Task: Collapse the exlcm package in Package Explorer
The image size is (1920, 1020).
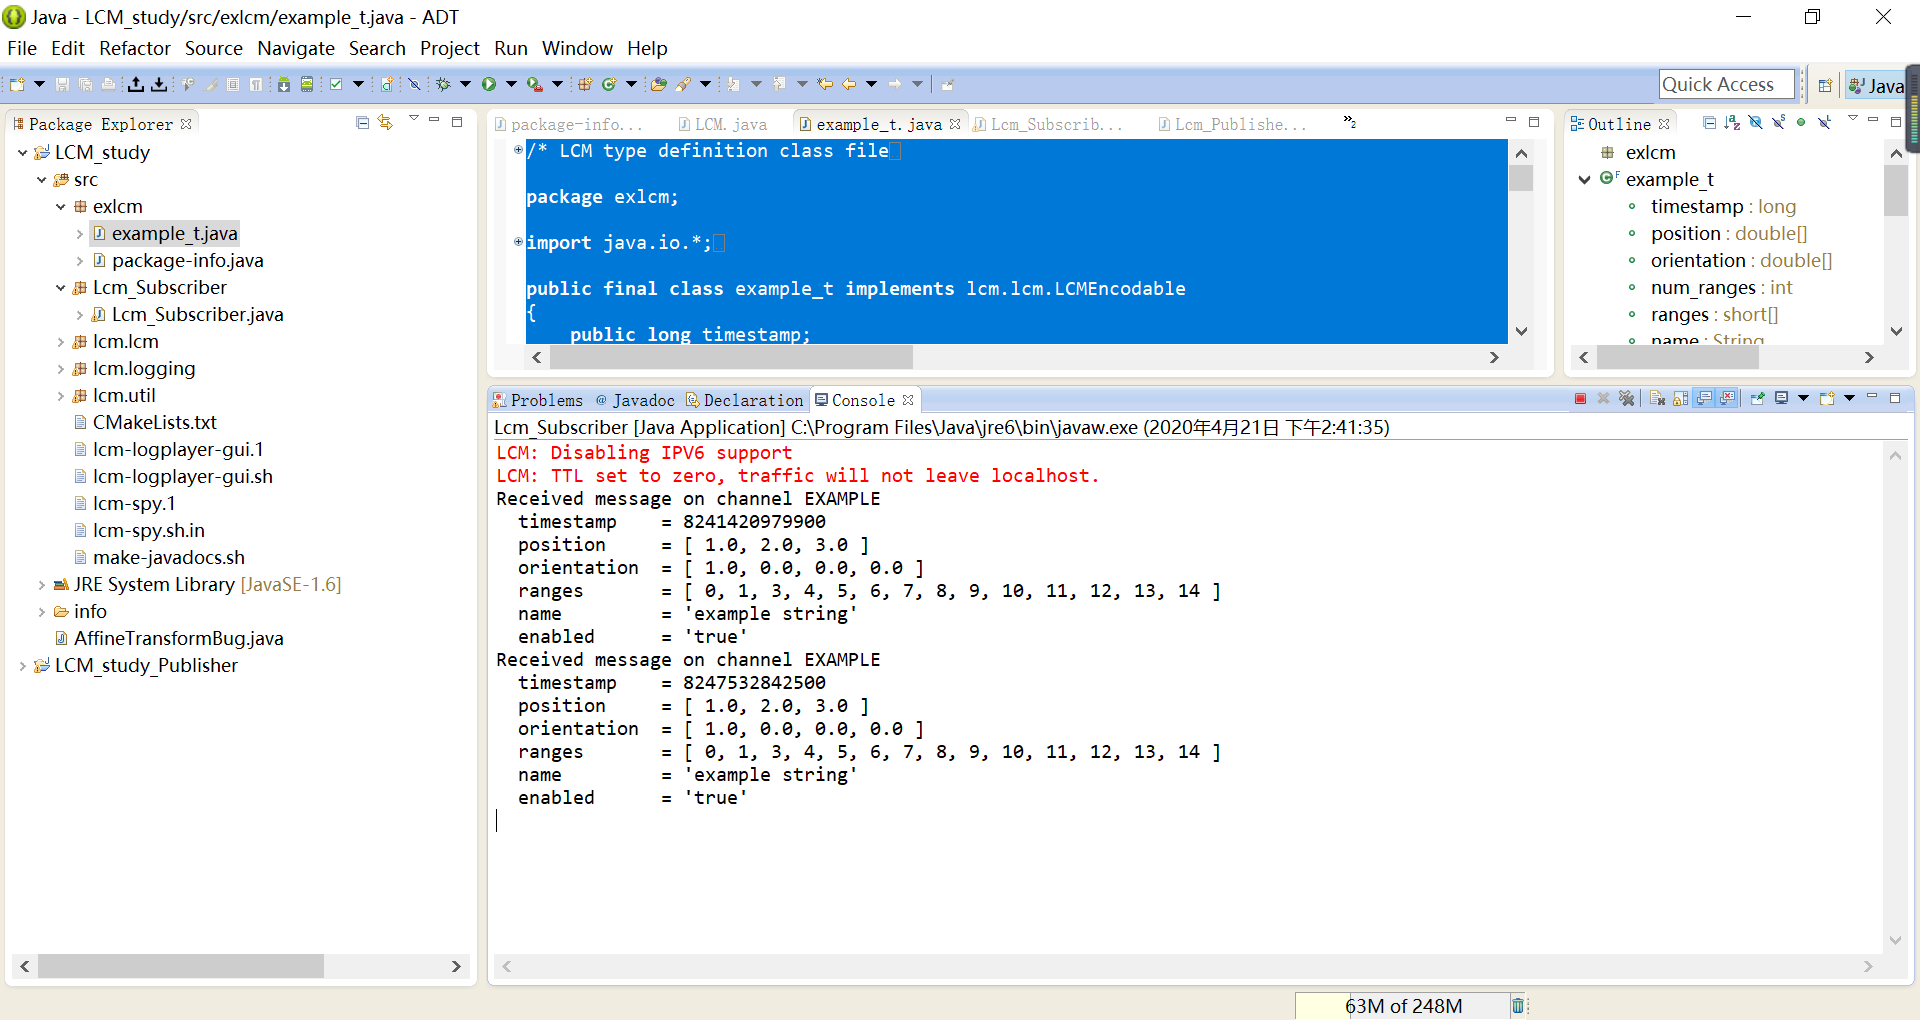Action: [60, 206]
